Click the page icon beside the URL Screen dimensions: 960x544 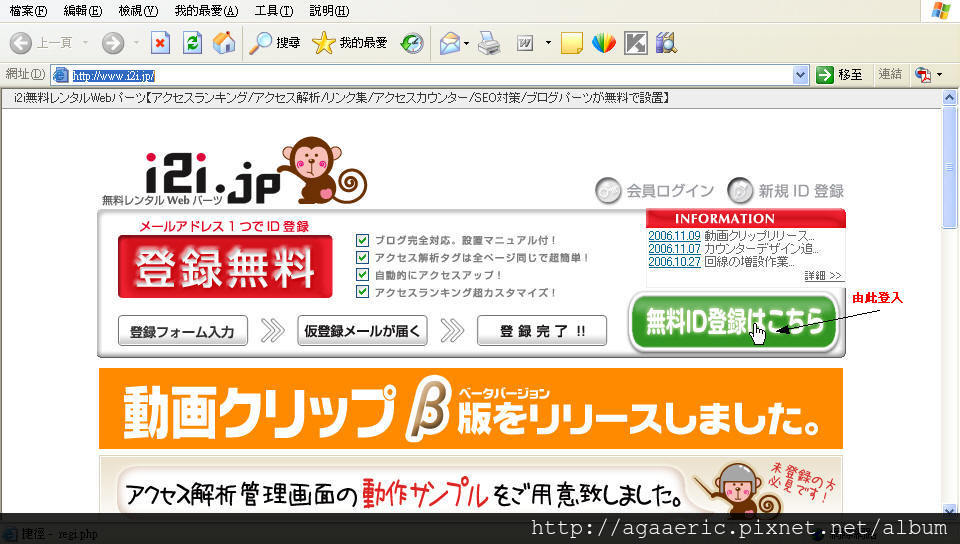tap(60, 75)
